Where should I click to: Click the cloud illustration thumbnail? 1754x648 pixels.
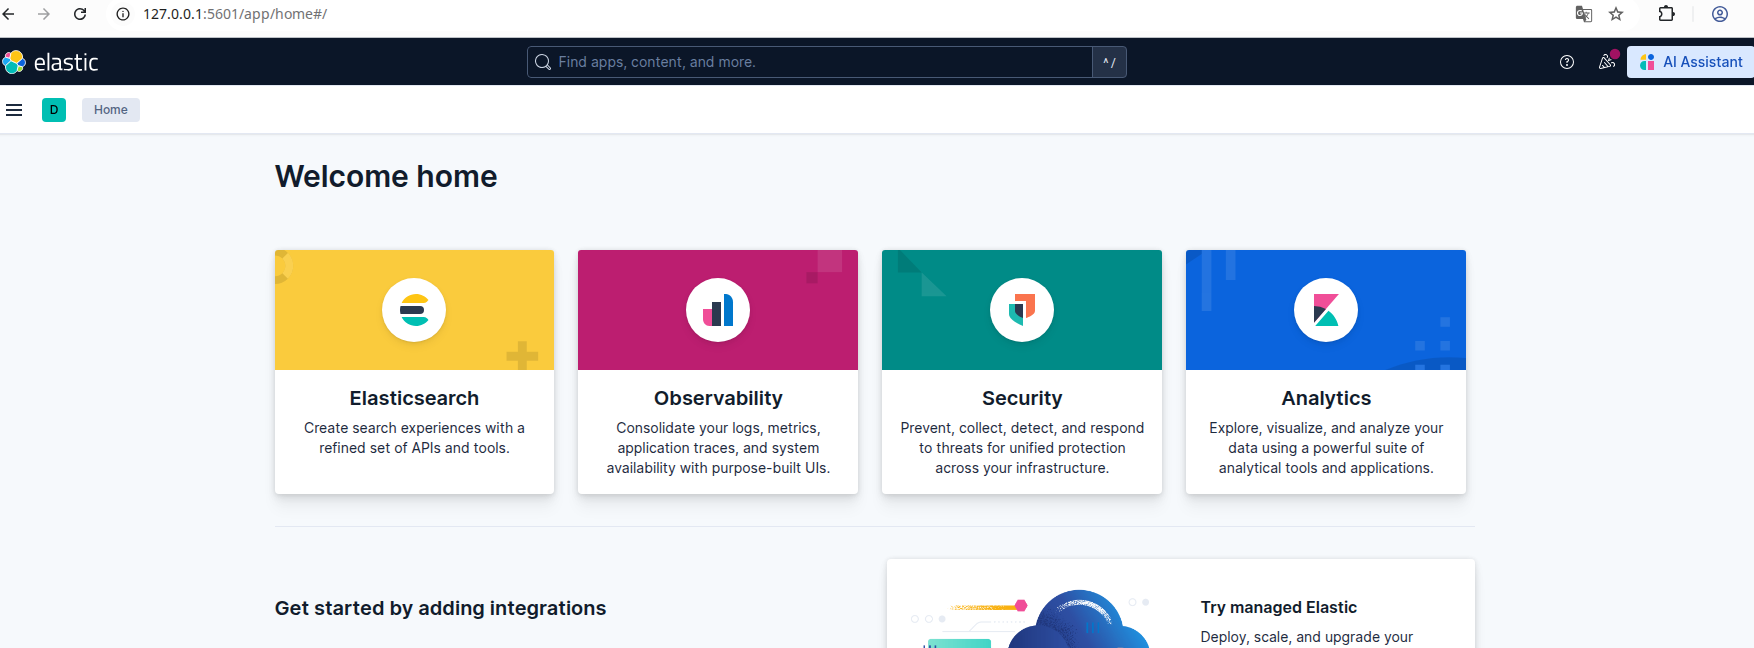click(1031, 619)
